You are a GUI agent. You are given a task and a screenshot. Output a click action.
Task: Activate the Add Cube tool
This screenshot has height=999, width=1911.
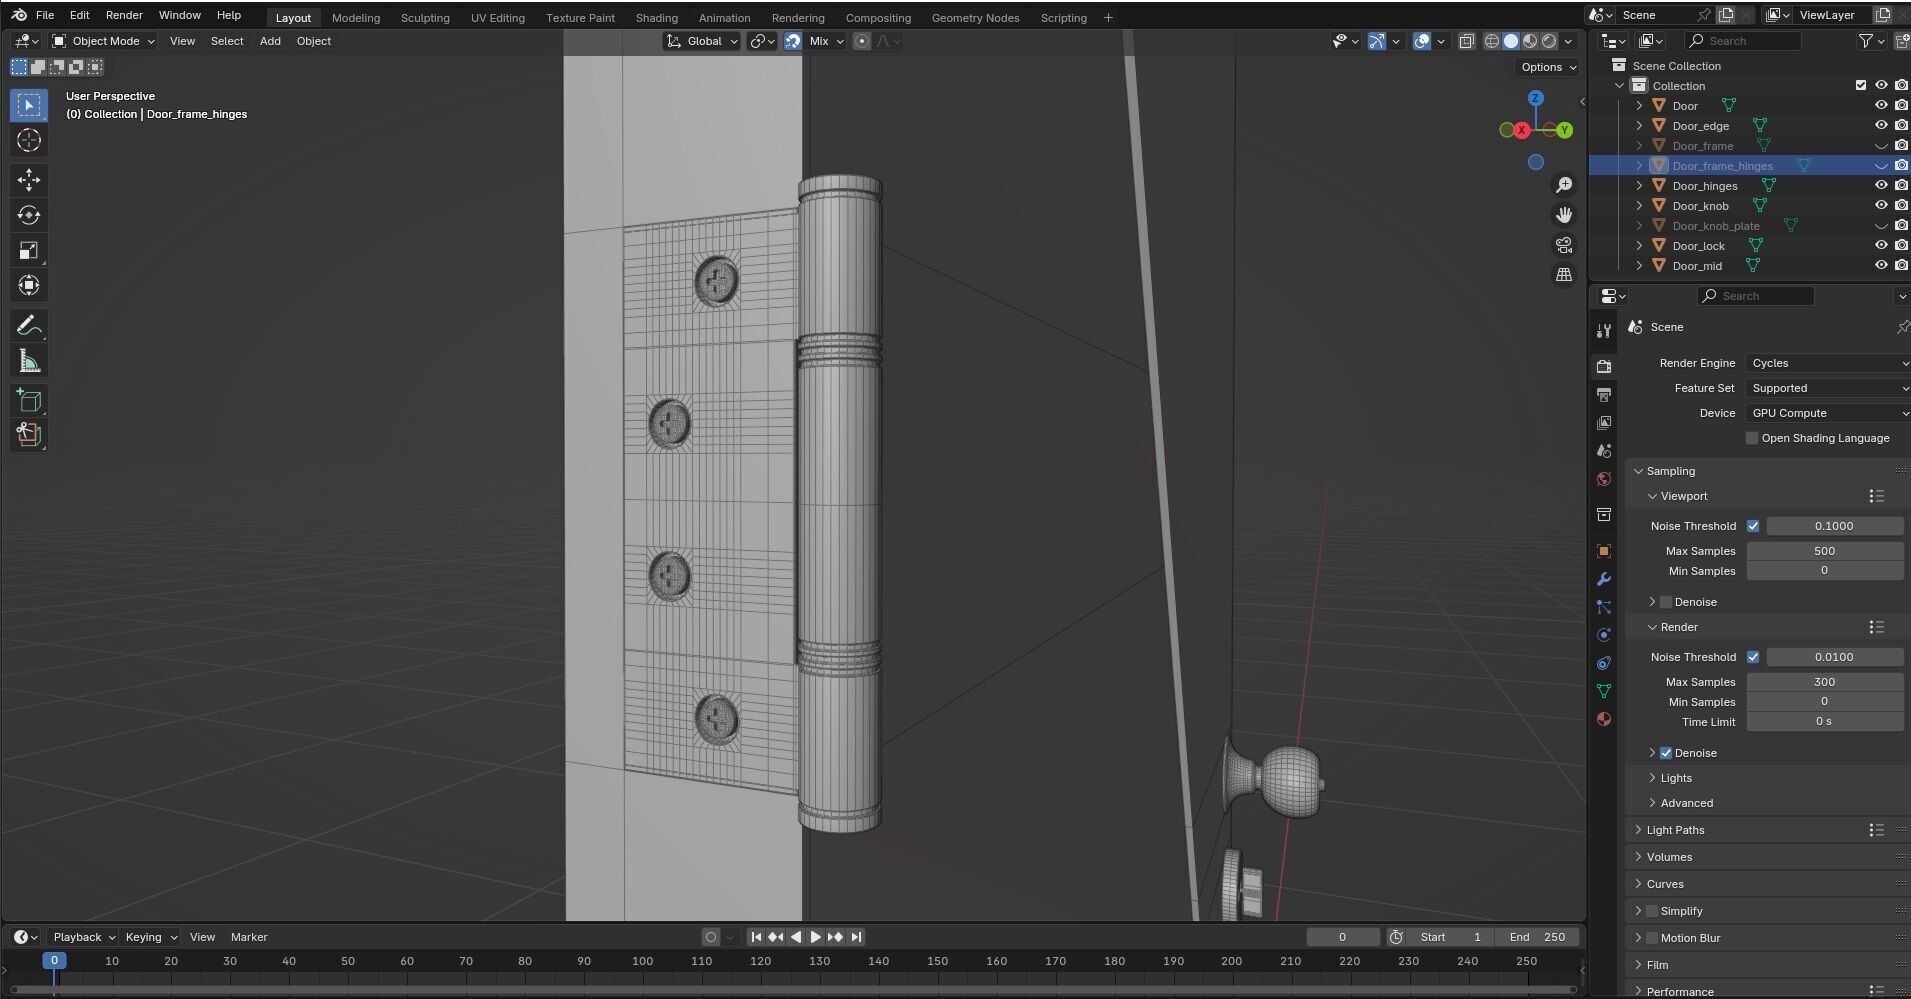point(28,400)
